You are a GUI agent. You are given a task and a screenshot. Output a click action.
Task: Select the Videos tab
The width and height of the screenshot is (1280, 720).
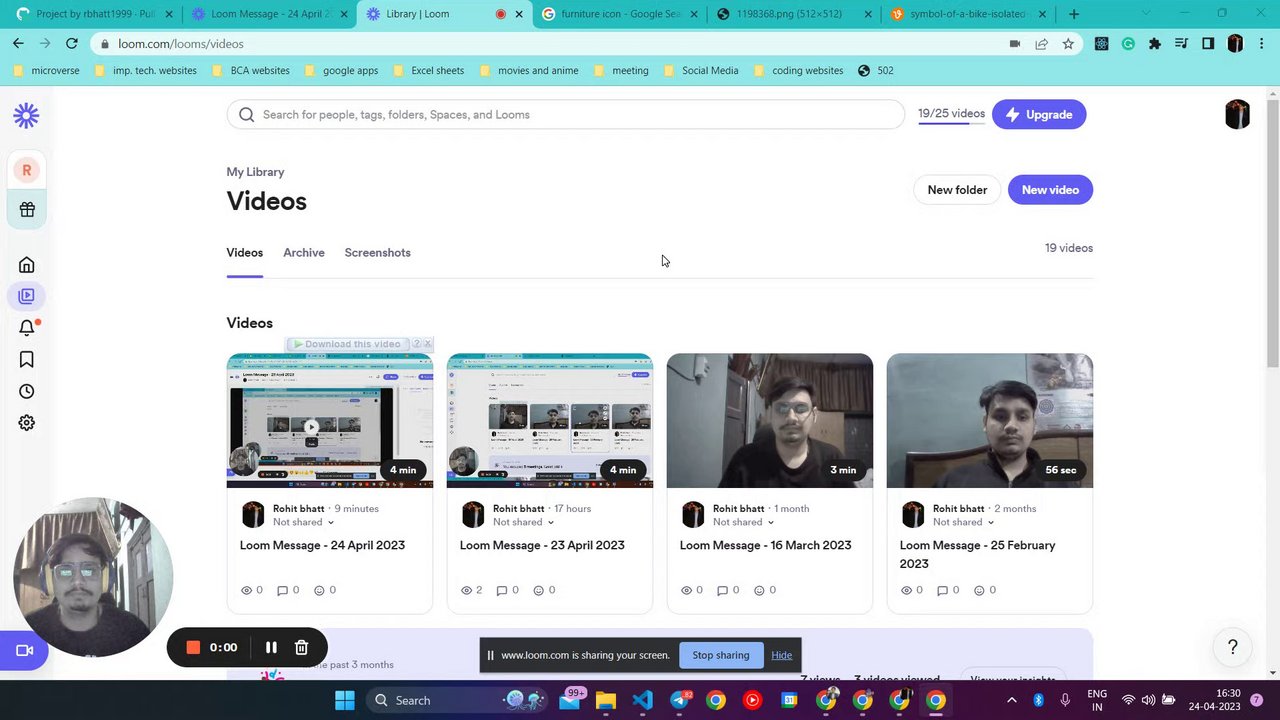click(244, 253)
